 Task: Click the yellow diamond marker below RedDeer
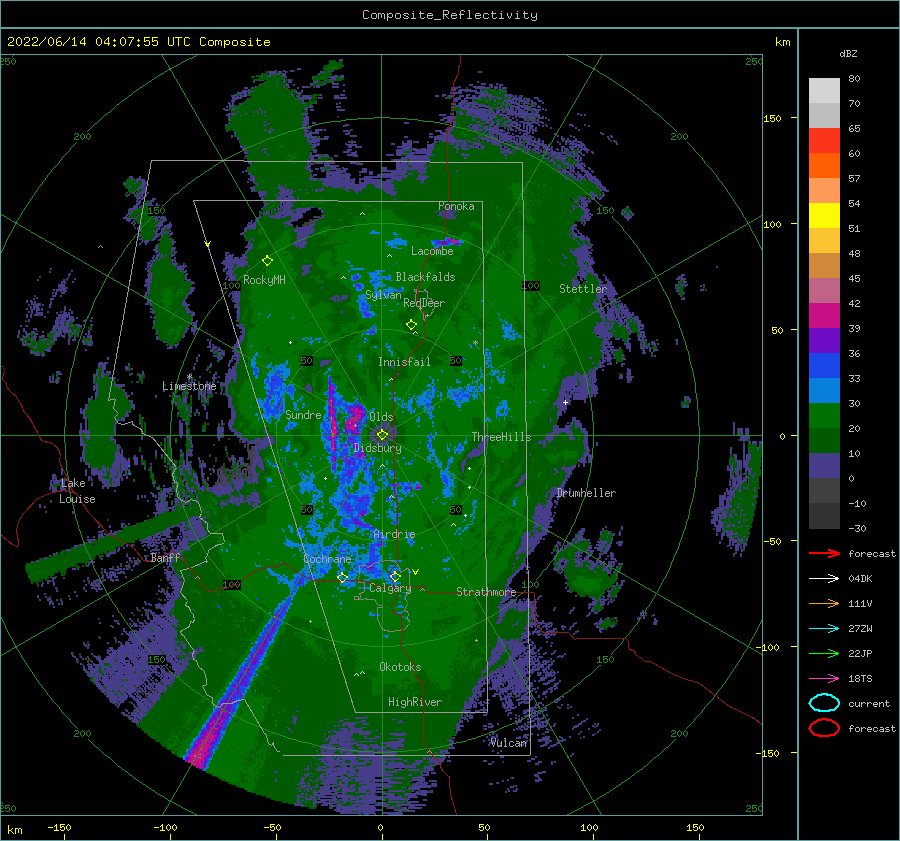coord(412,325)
